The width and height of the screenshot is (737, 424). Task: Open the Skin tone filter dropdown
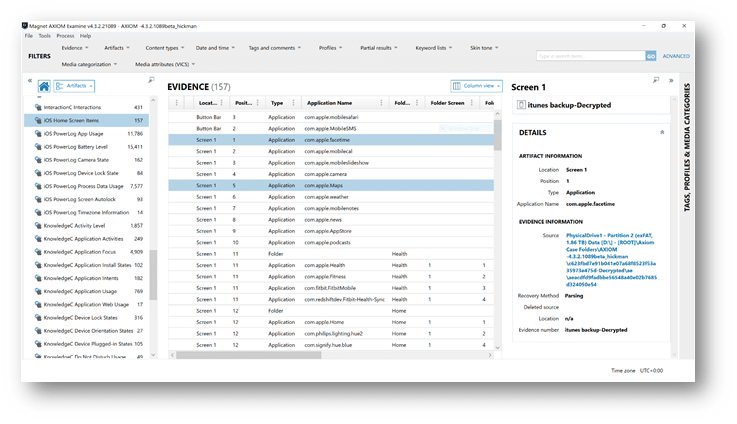(484, 48)
